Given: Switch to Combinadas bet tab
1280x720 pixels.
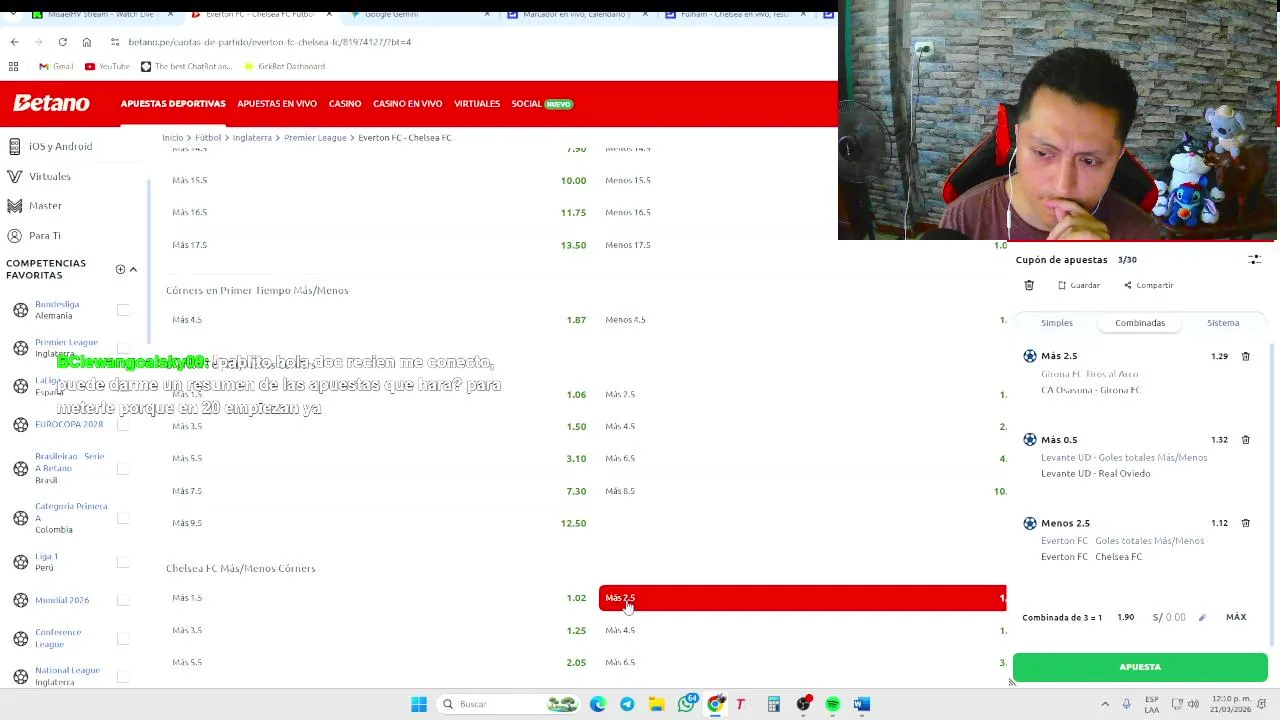Looking at the screenshot, I should (x=1140, y=323).
